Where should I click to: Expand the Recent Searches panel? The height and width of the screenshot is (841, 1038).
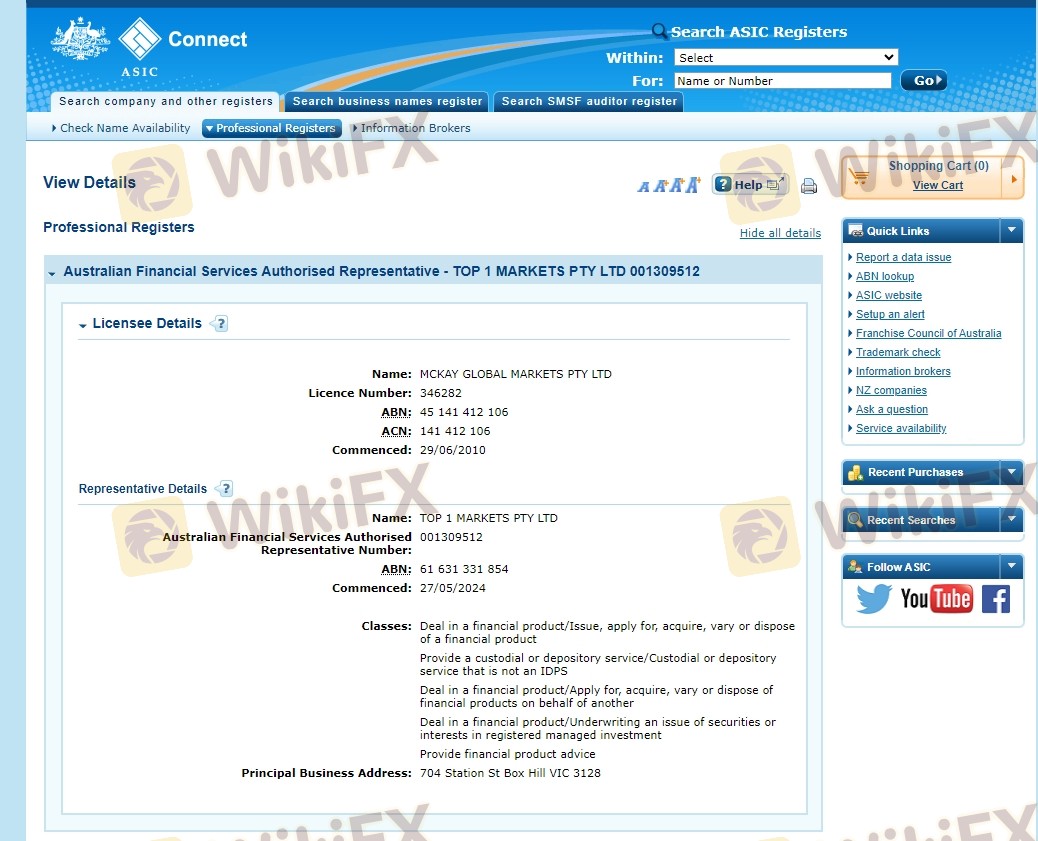coord(1011,520)
